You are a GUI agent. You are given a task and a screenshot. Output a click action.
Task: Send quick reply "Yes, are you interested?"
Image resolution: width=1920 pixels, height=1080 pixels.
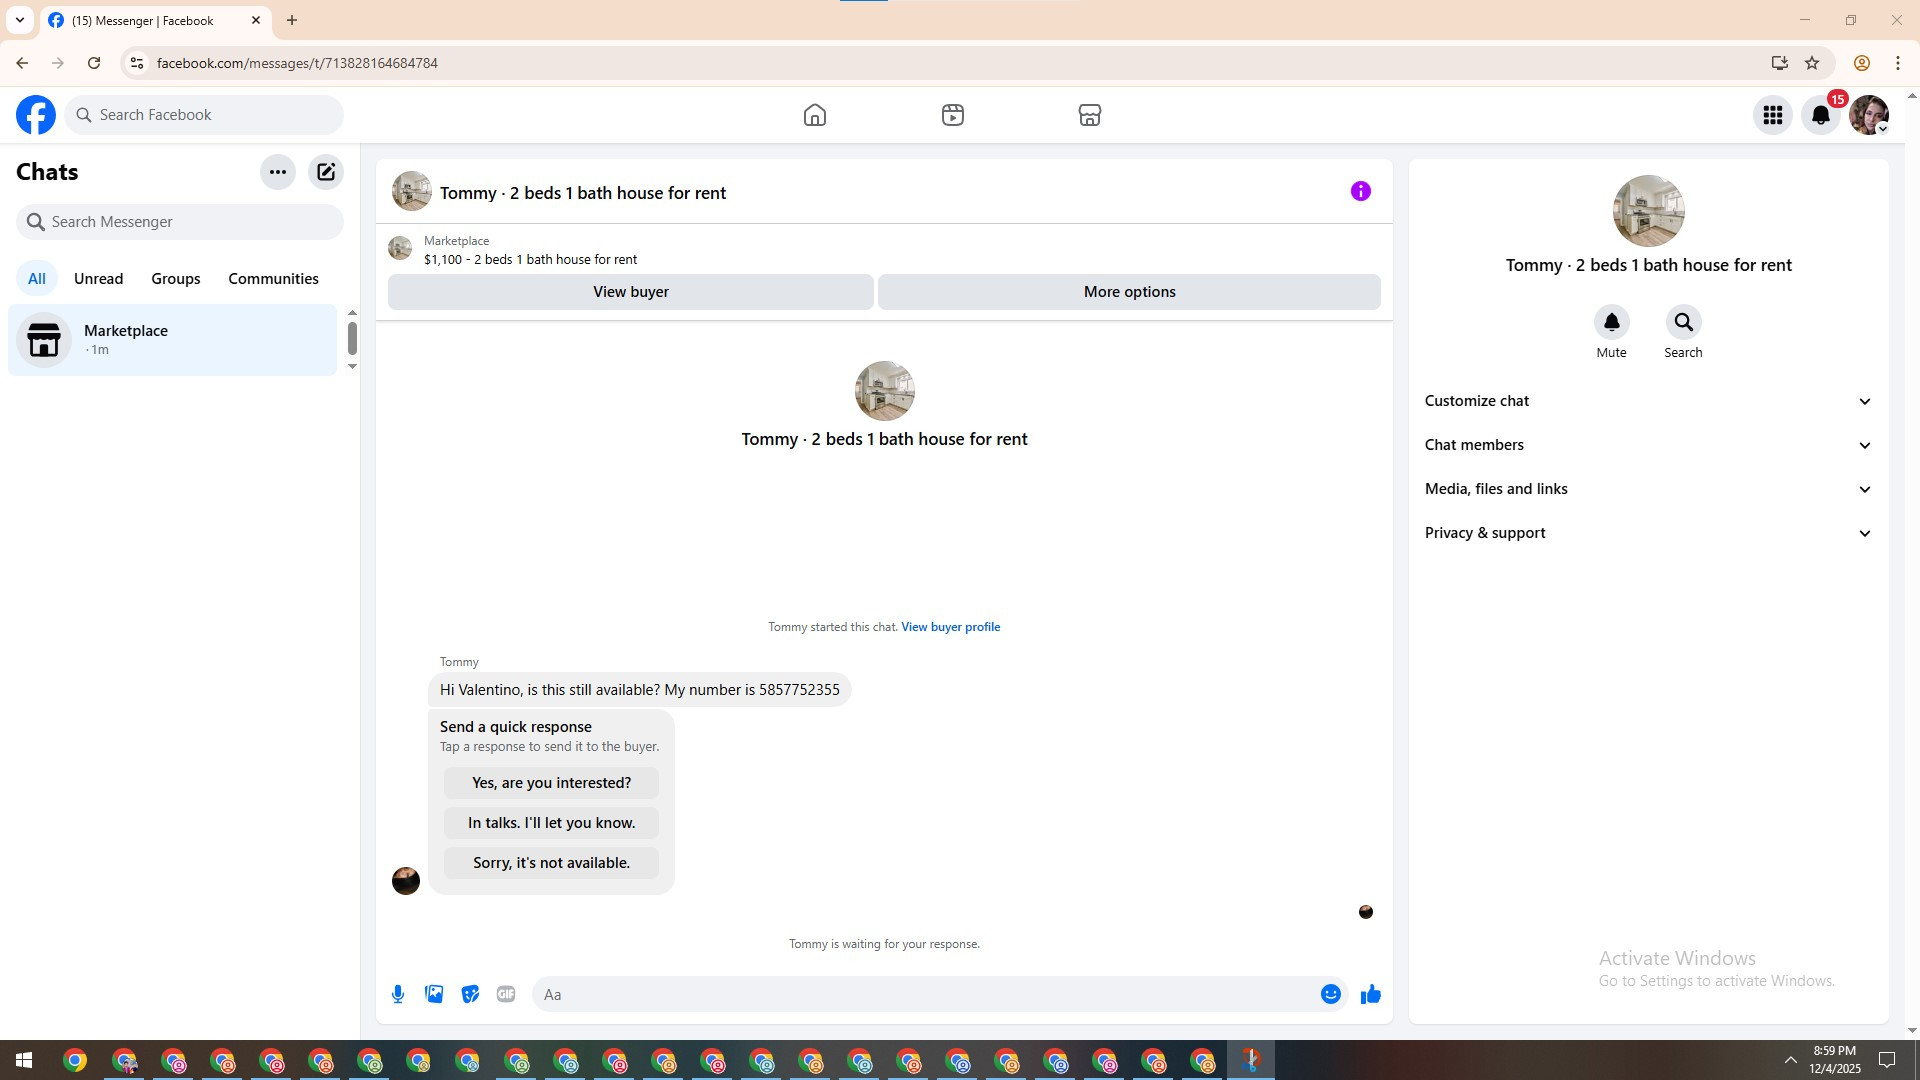tap(551, 783)
